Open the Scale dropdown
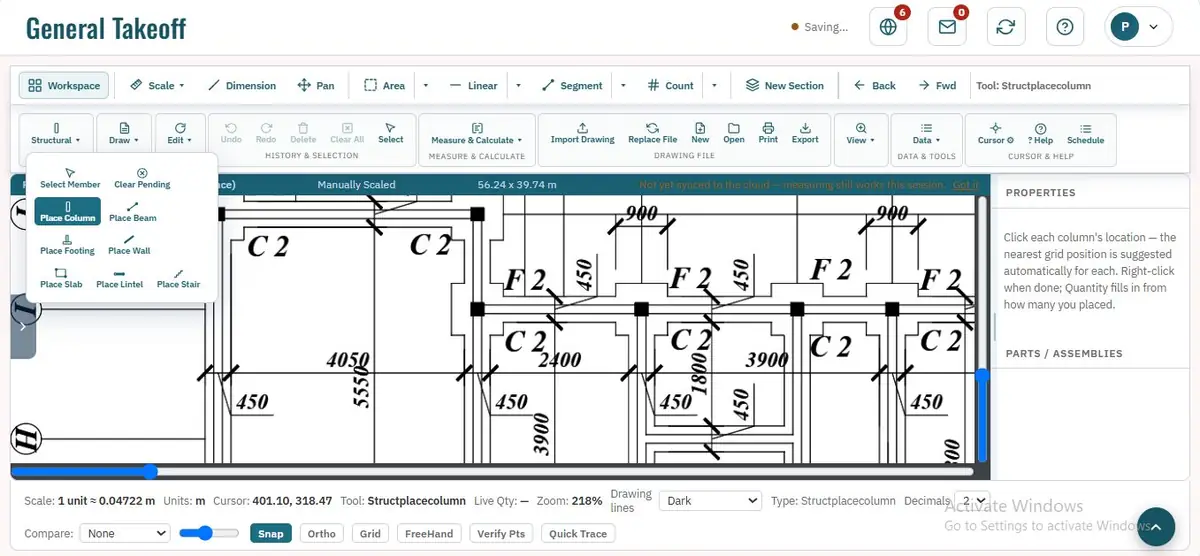The height and width of the screenshot is (556, 1200). (x=157, y=86)
